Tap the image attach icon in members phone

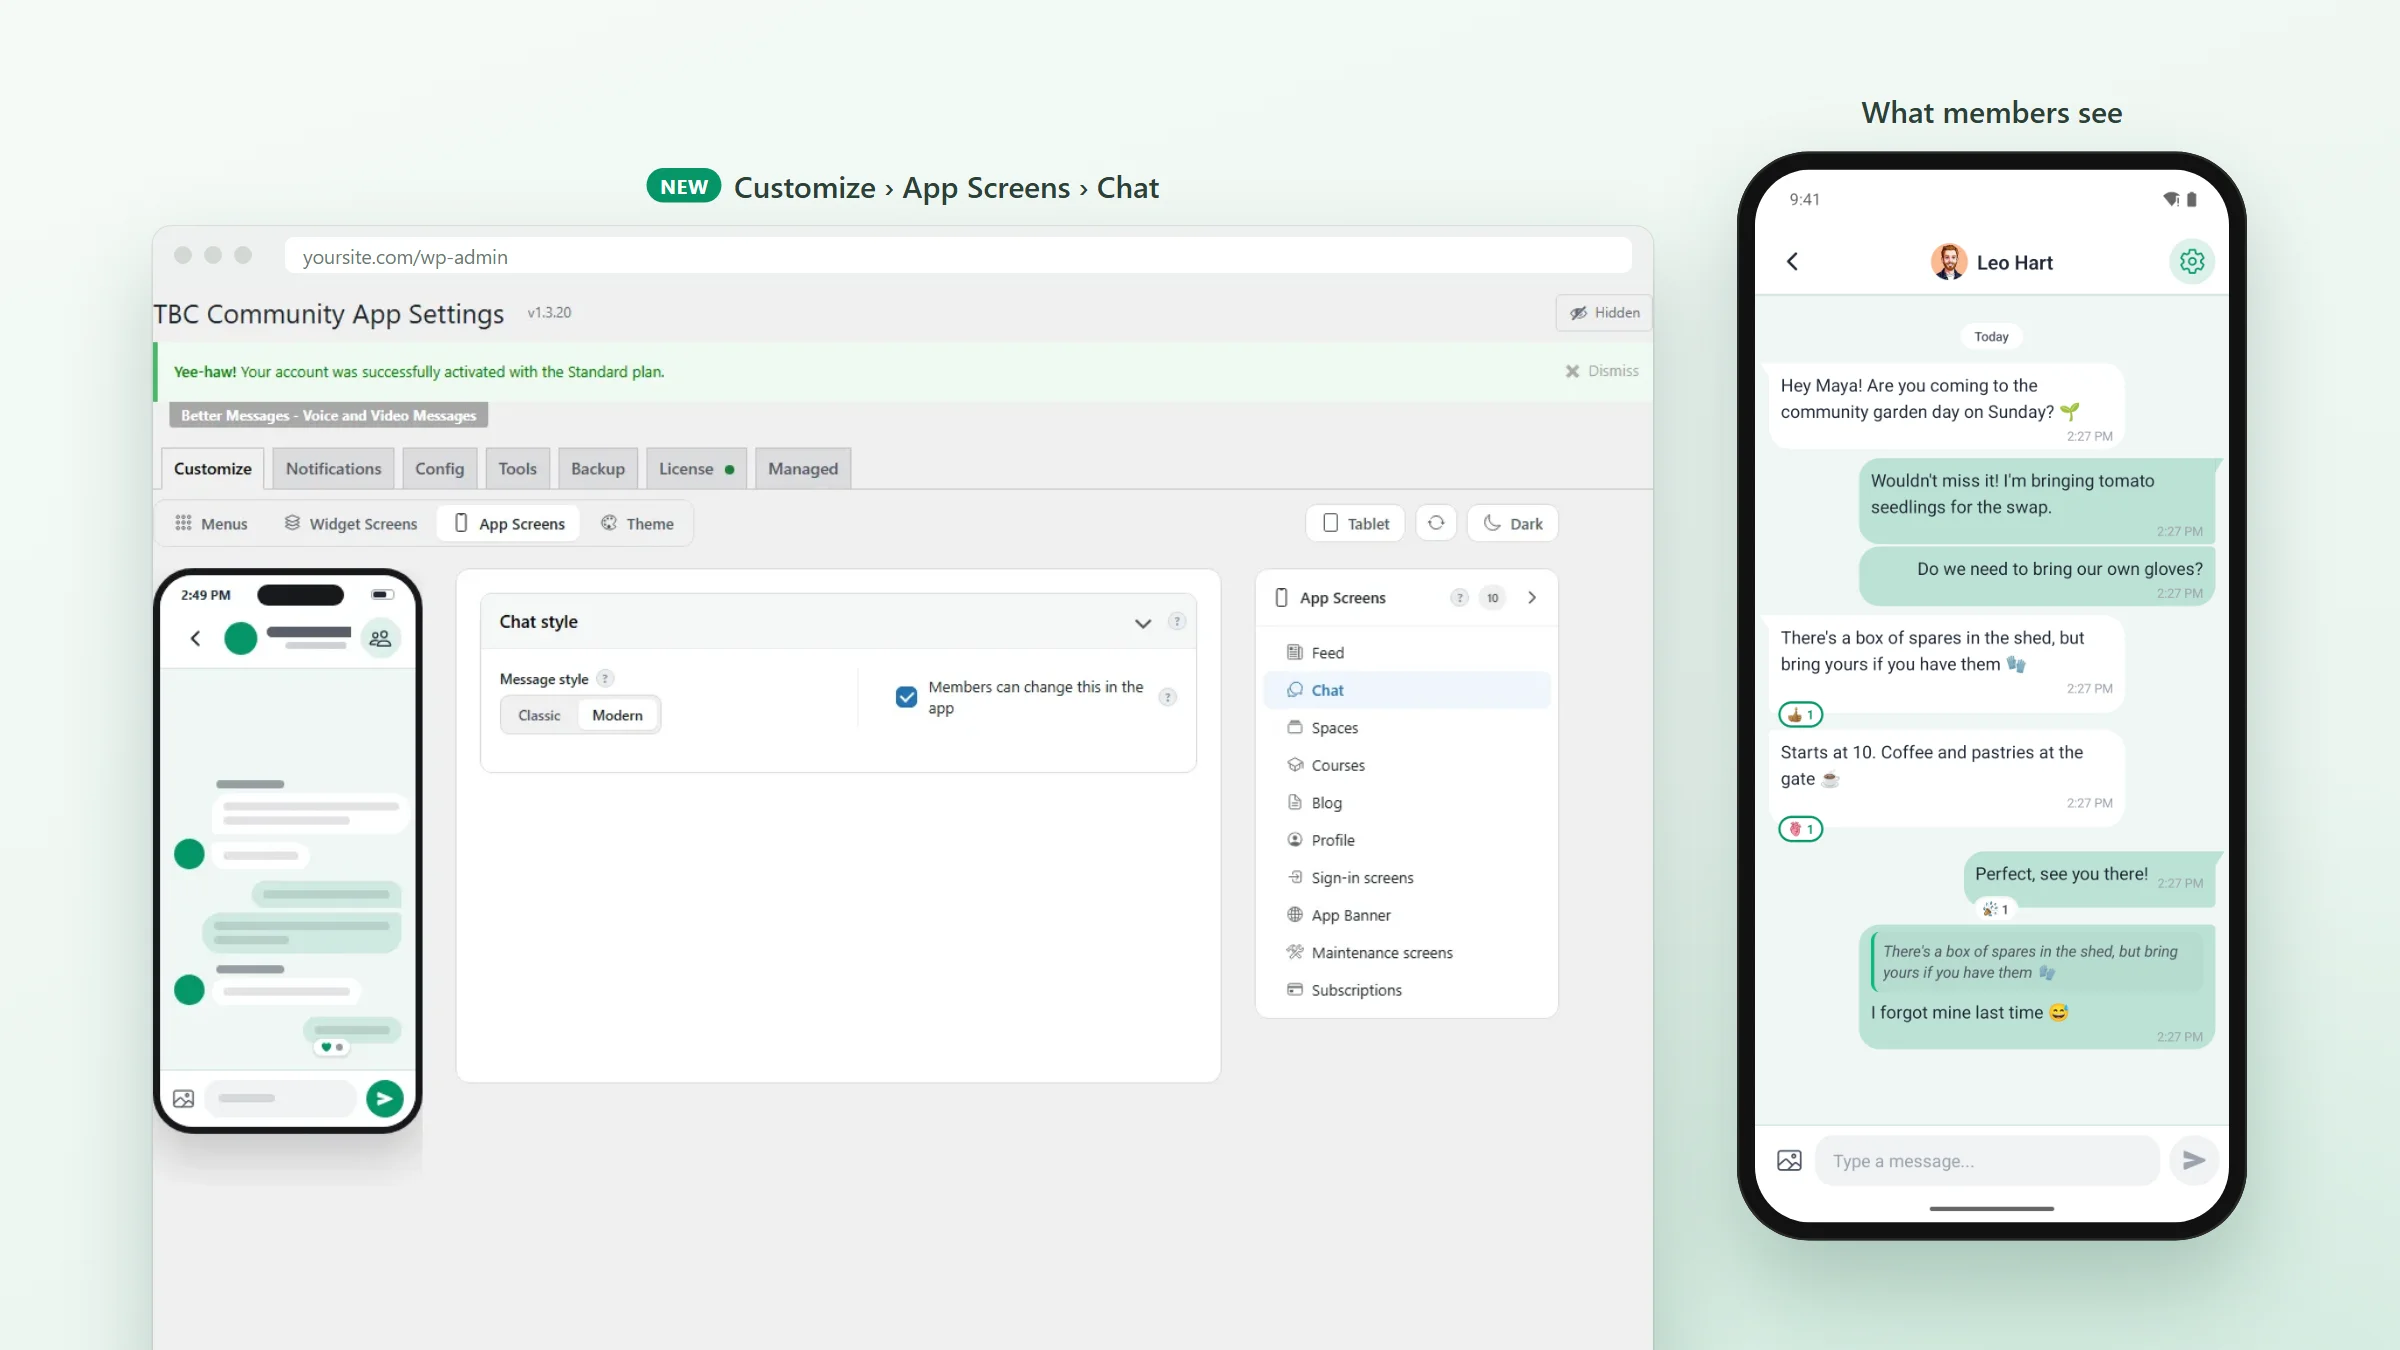coord(1789,1160)
